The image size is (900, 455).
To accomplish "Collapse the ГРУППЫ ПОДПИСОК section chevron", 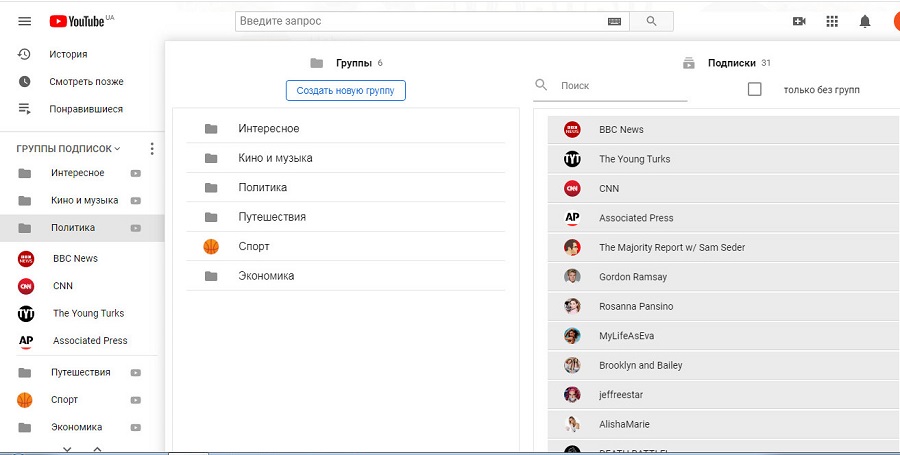I will (x=118, y=149).
